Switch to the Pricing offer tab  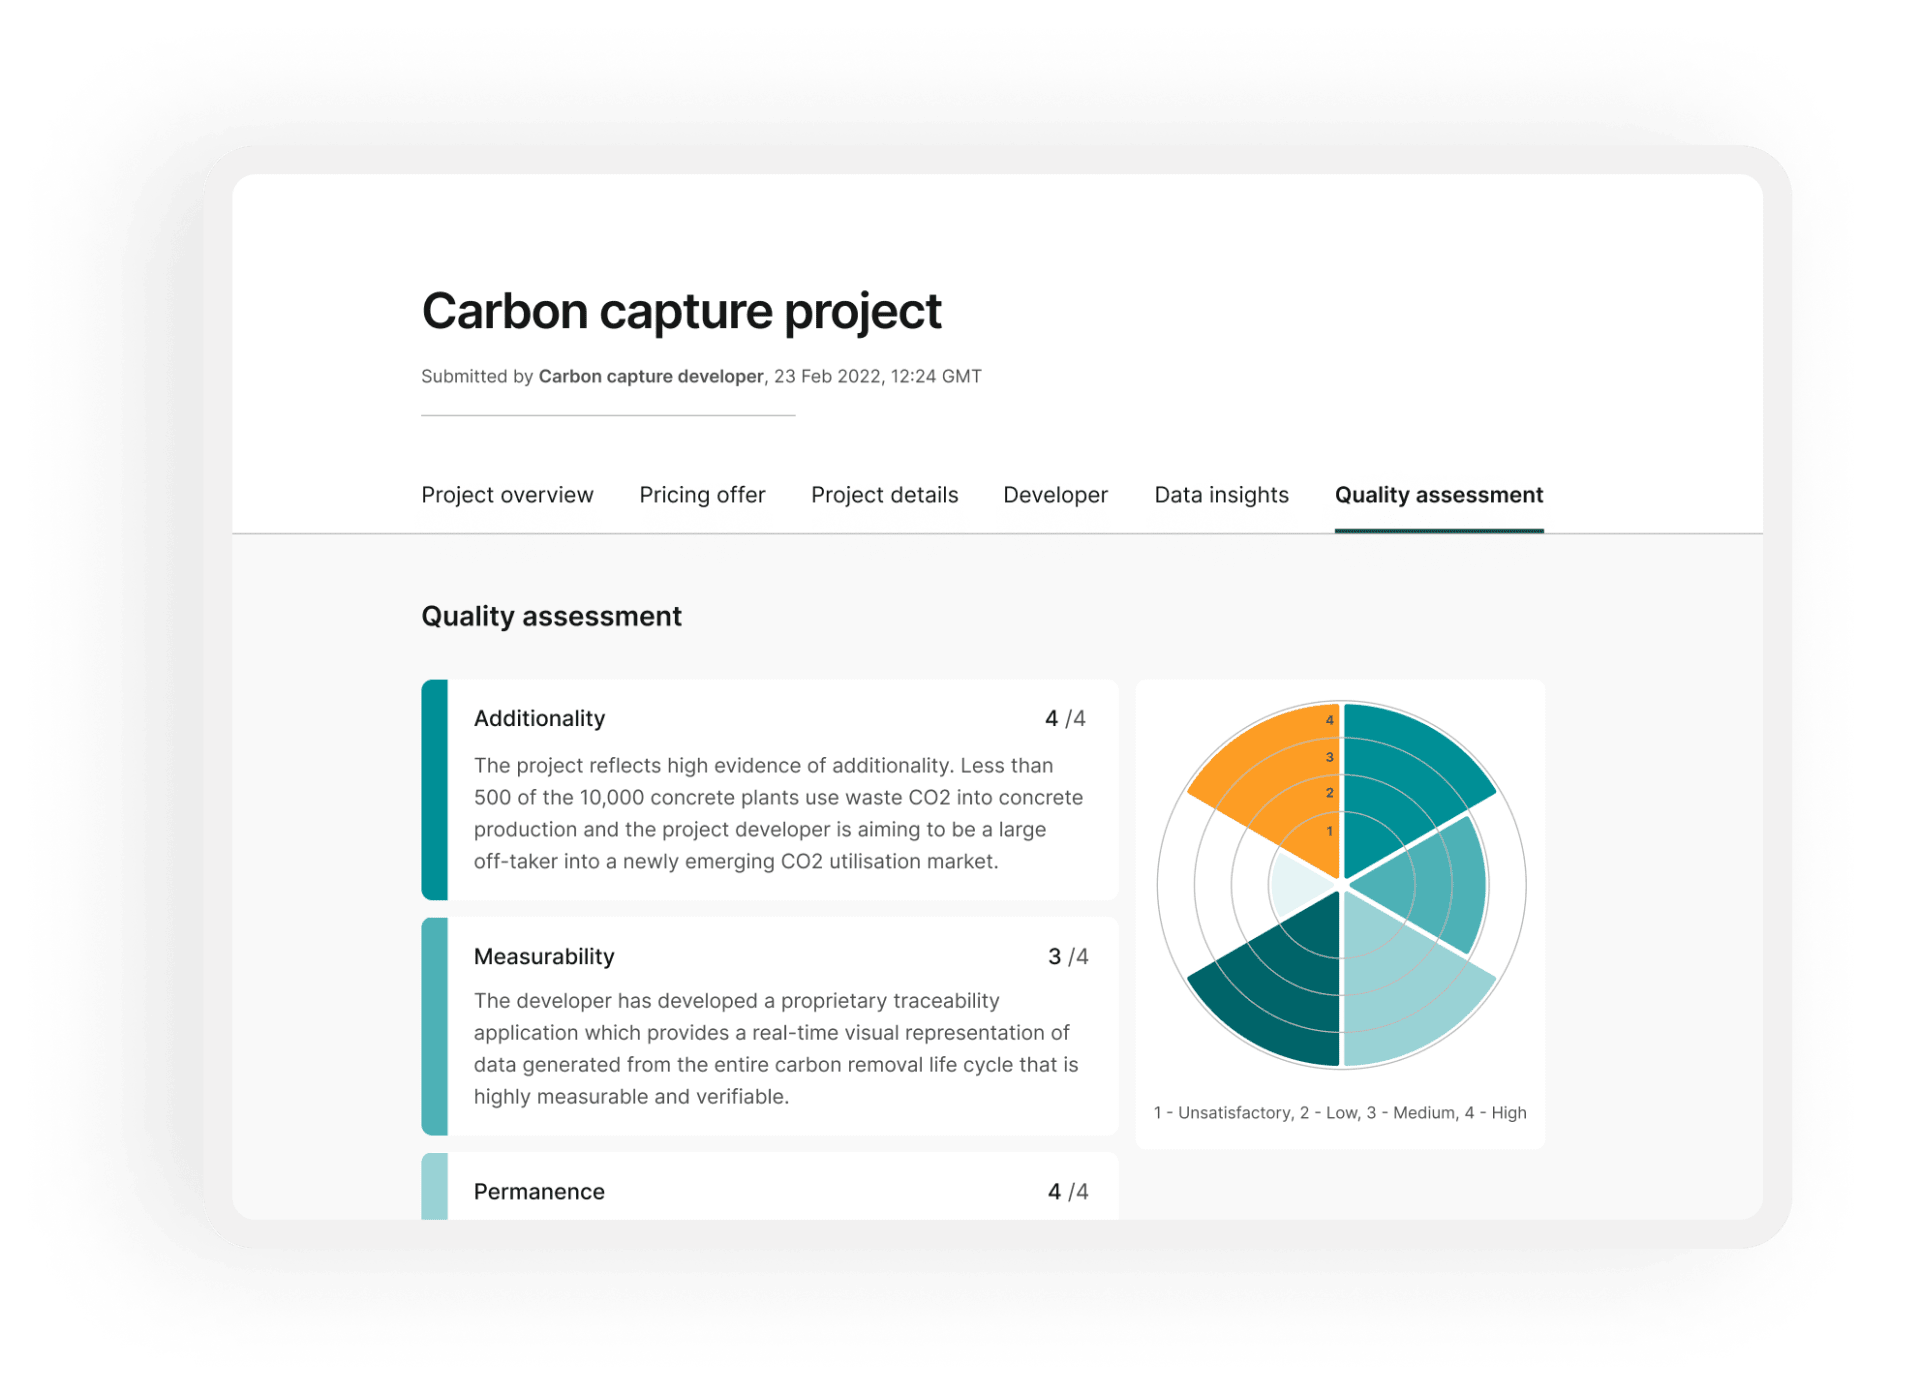tap(702, 495)
